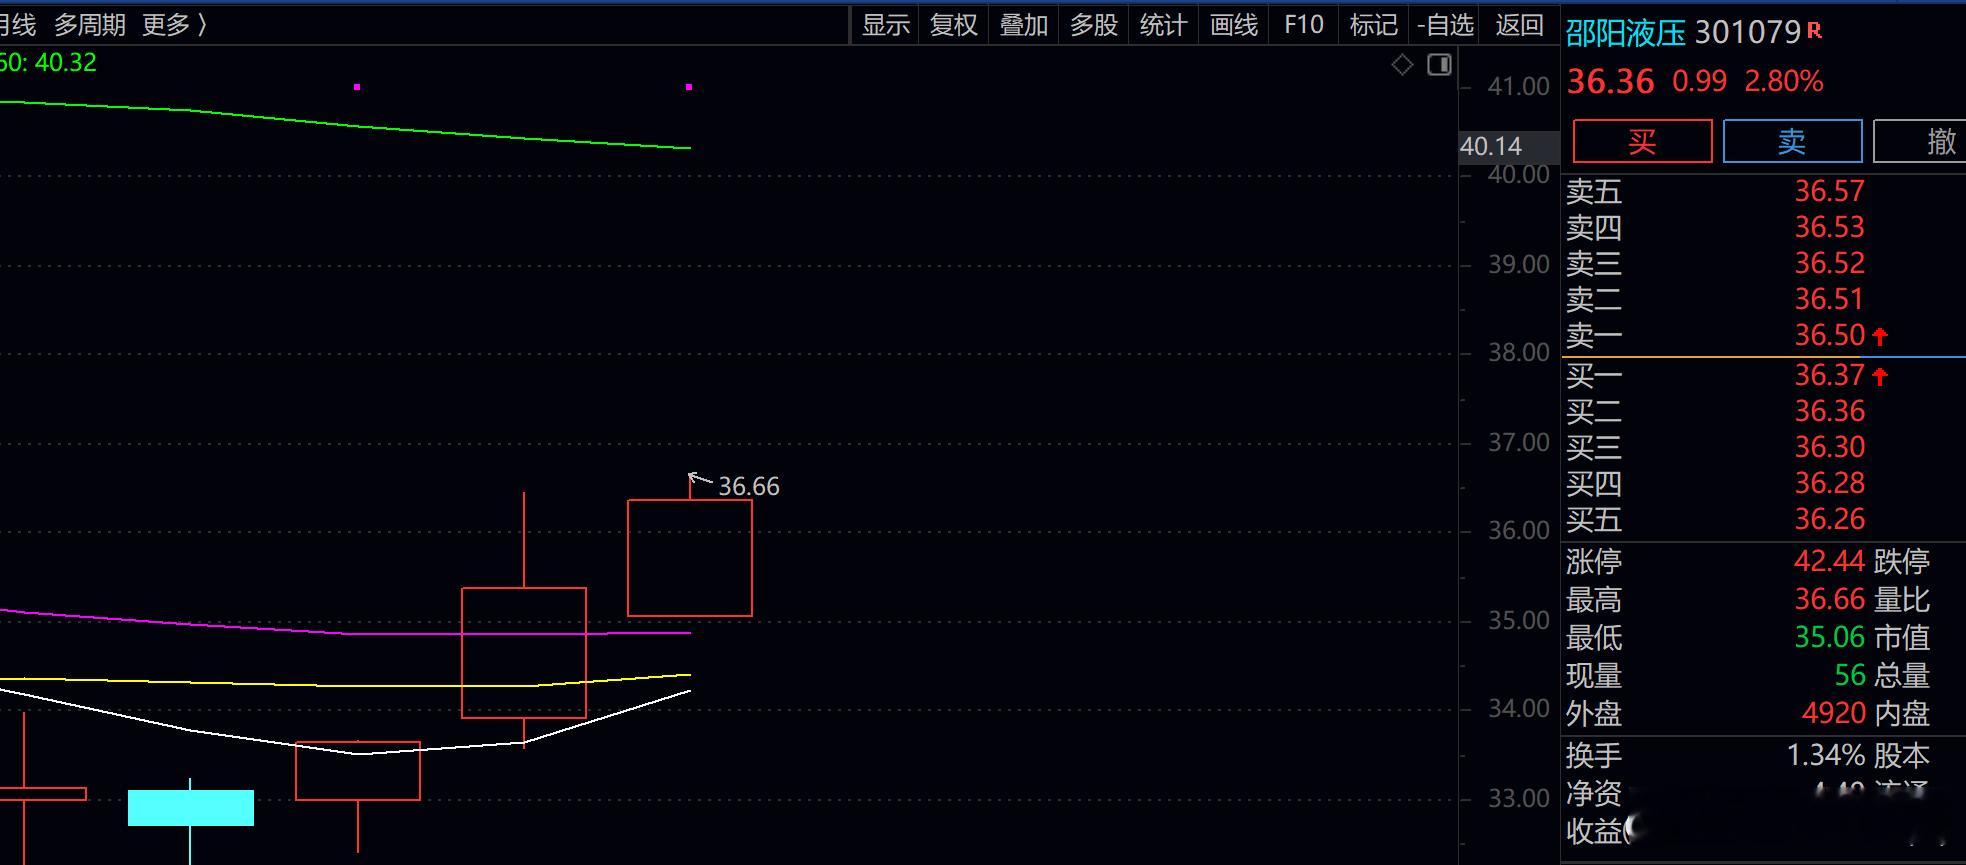Click the cyan filled candlestick
This screenshot has width=1966, height=865.
(x=191, y=808)
